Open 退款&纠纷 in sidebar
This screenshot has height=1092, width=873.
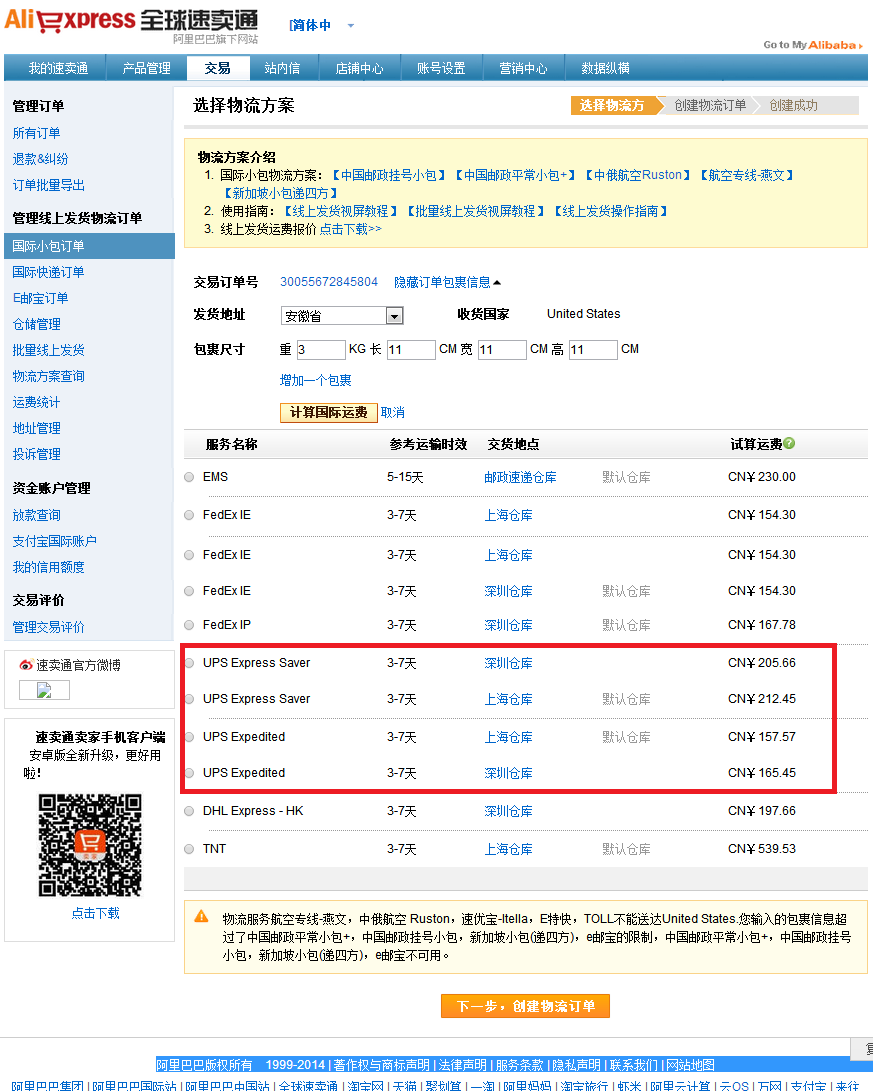(x=40, y=159)
